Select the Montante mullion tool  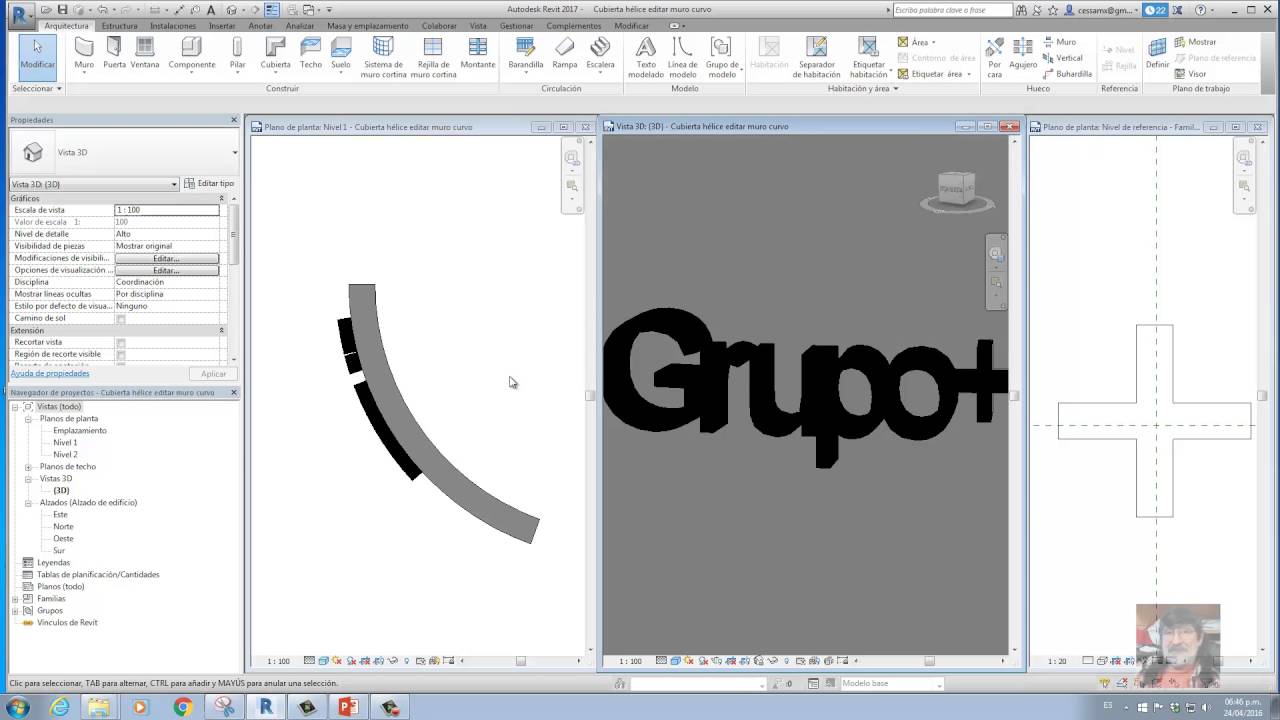click(x=478, y=54)
